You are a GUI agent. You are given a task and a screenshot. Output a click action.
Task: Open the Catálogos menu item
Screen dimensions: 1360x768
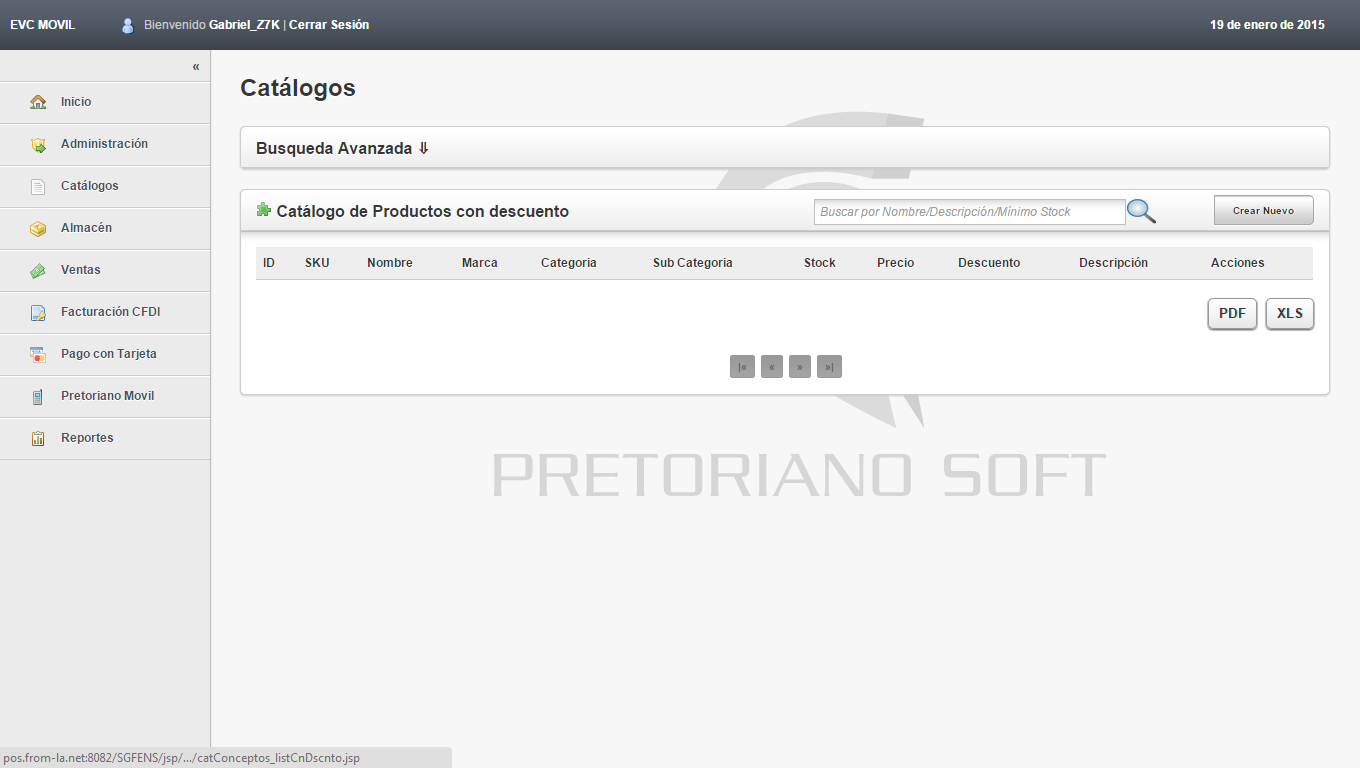(105, 186)
